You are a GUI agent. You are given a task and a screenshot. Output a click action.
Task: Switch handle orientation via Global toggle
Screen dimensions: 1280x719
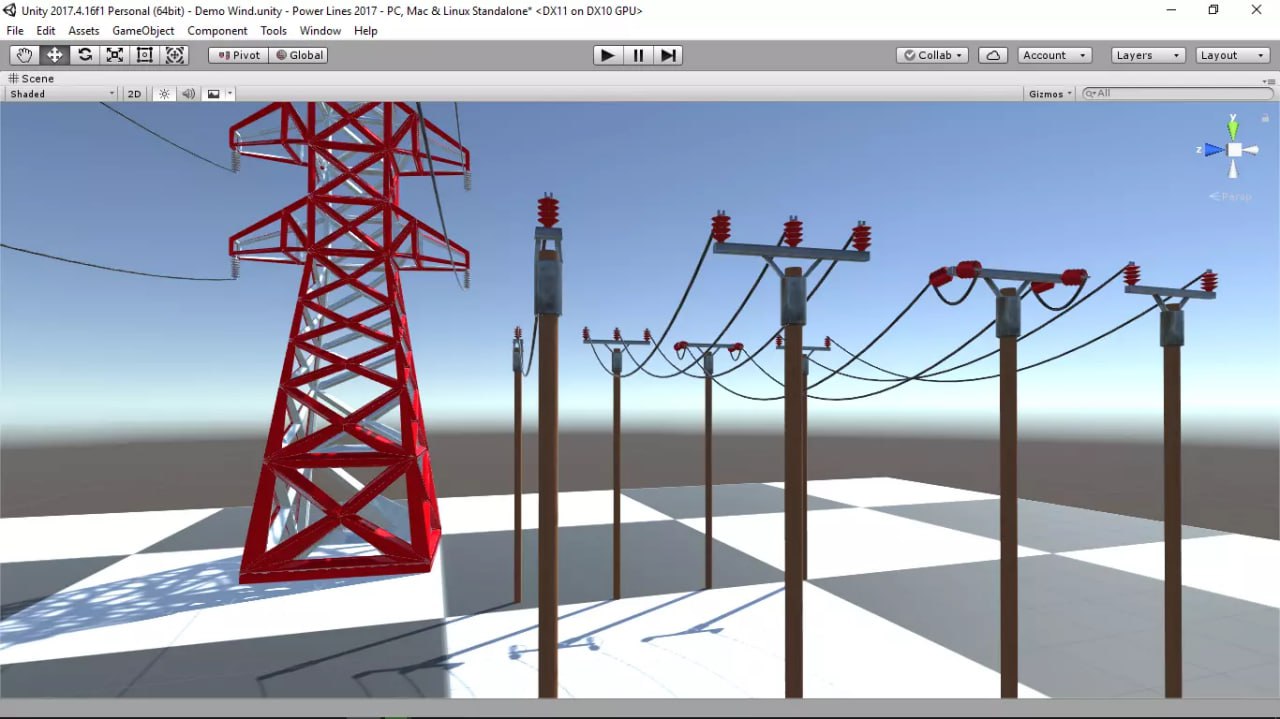pos(299,55)
